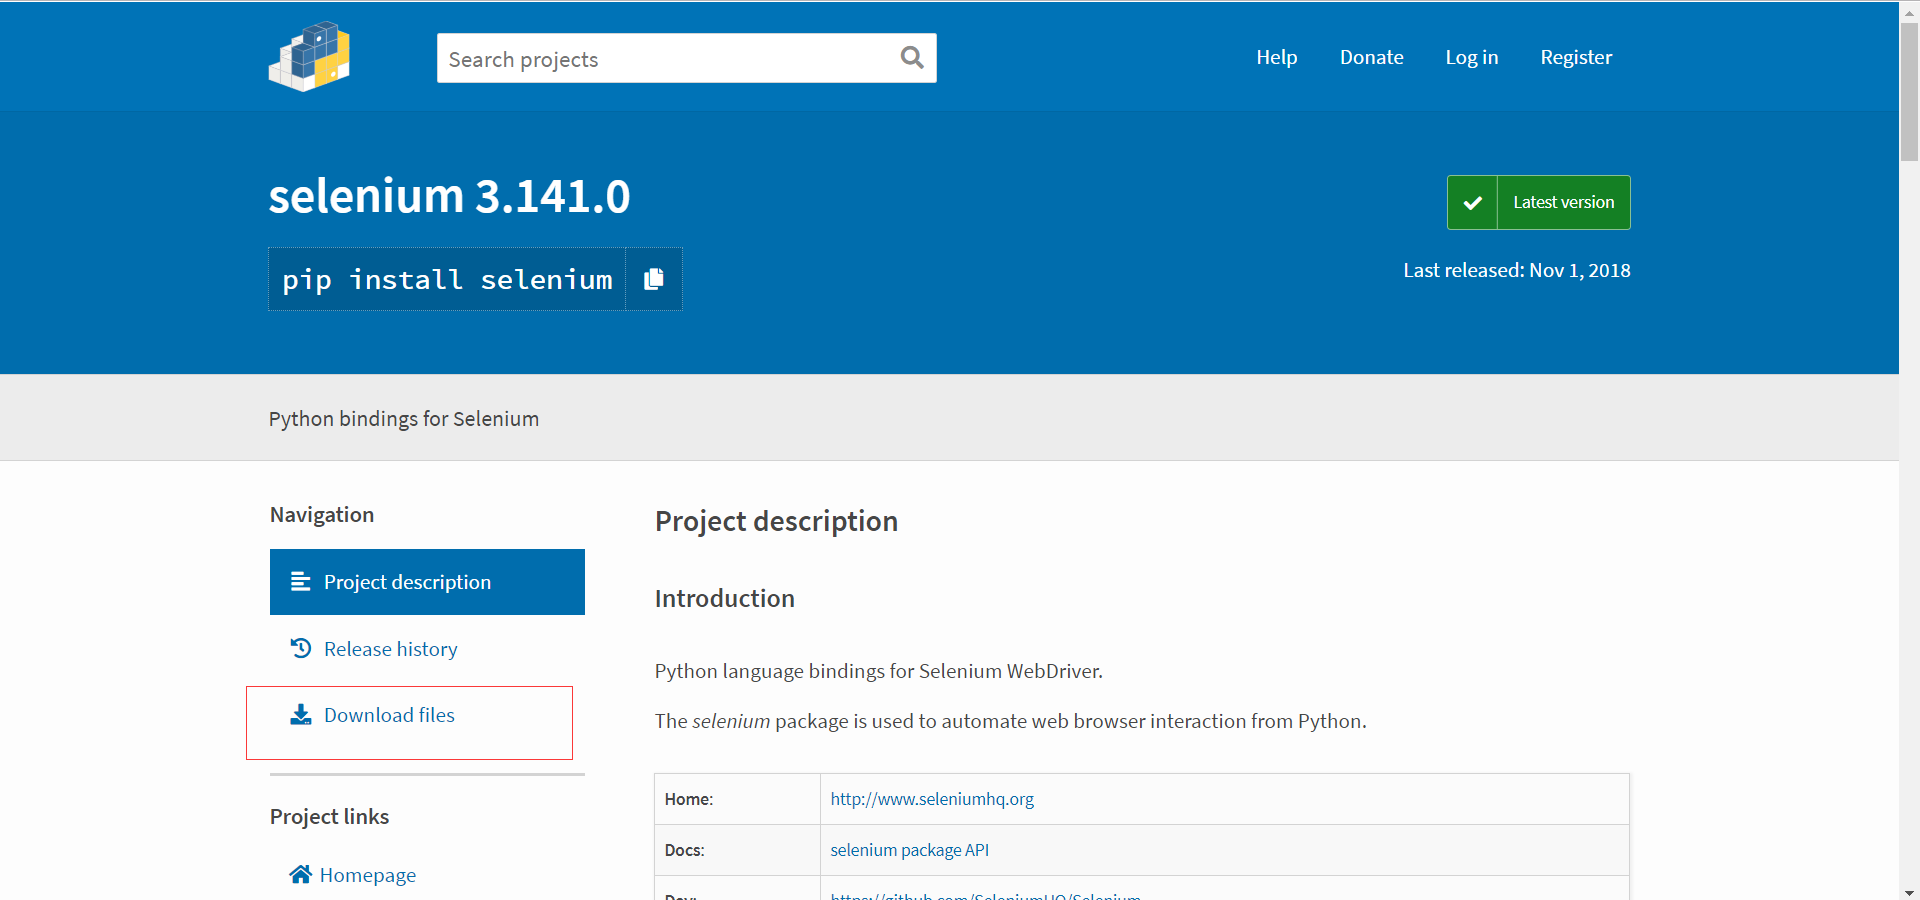Click the PyPI logo icon

310,57
